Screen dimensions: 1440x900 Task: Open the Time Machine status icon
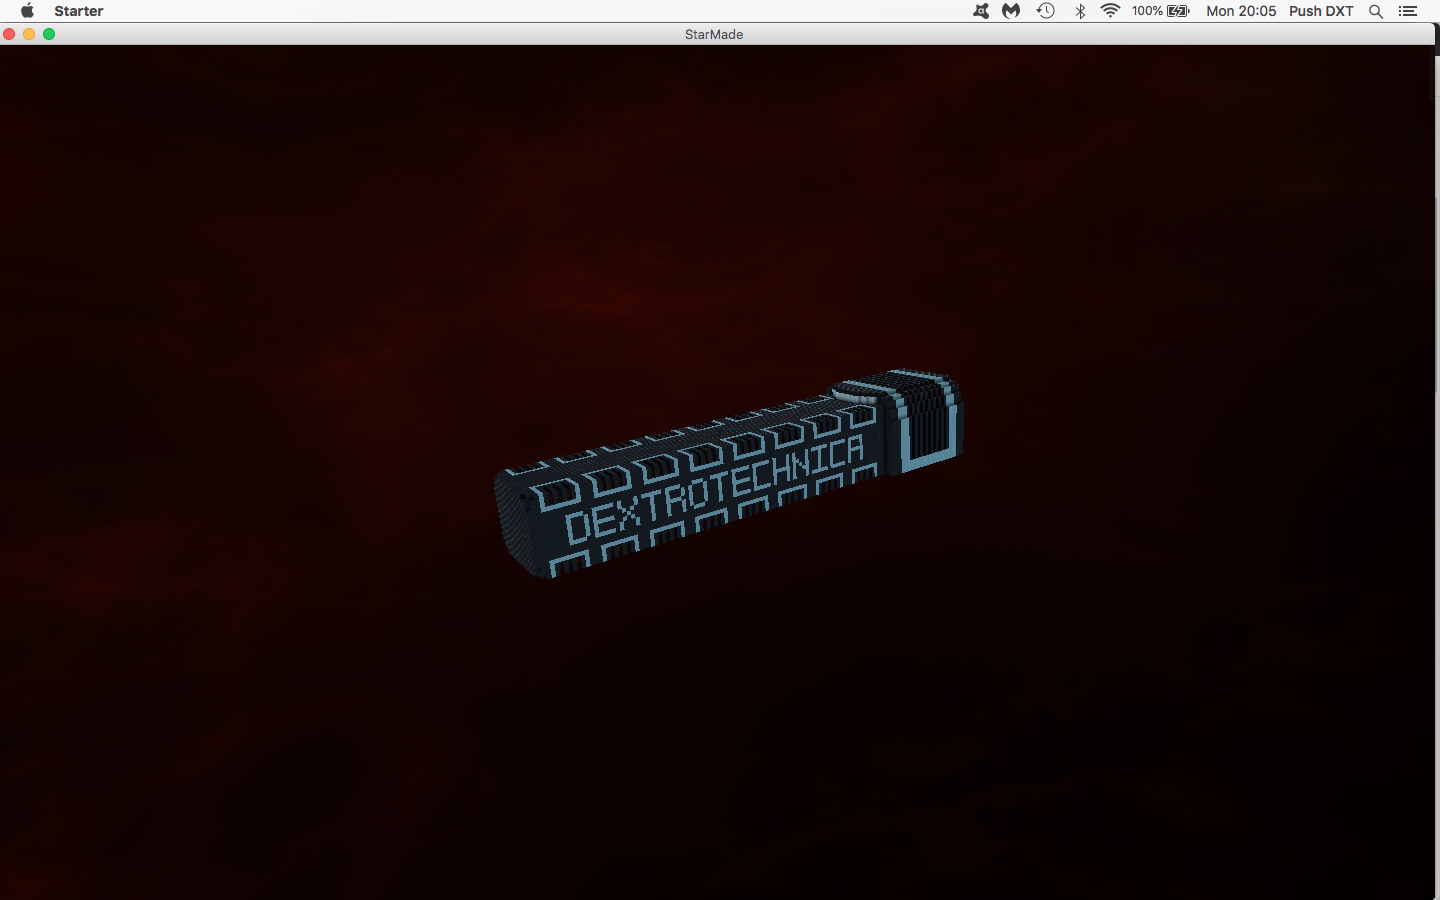pyautogui.click(x=1046, y=11)
